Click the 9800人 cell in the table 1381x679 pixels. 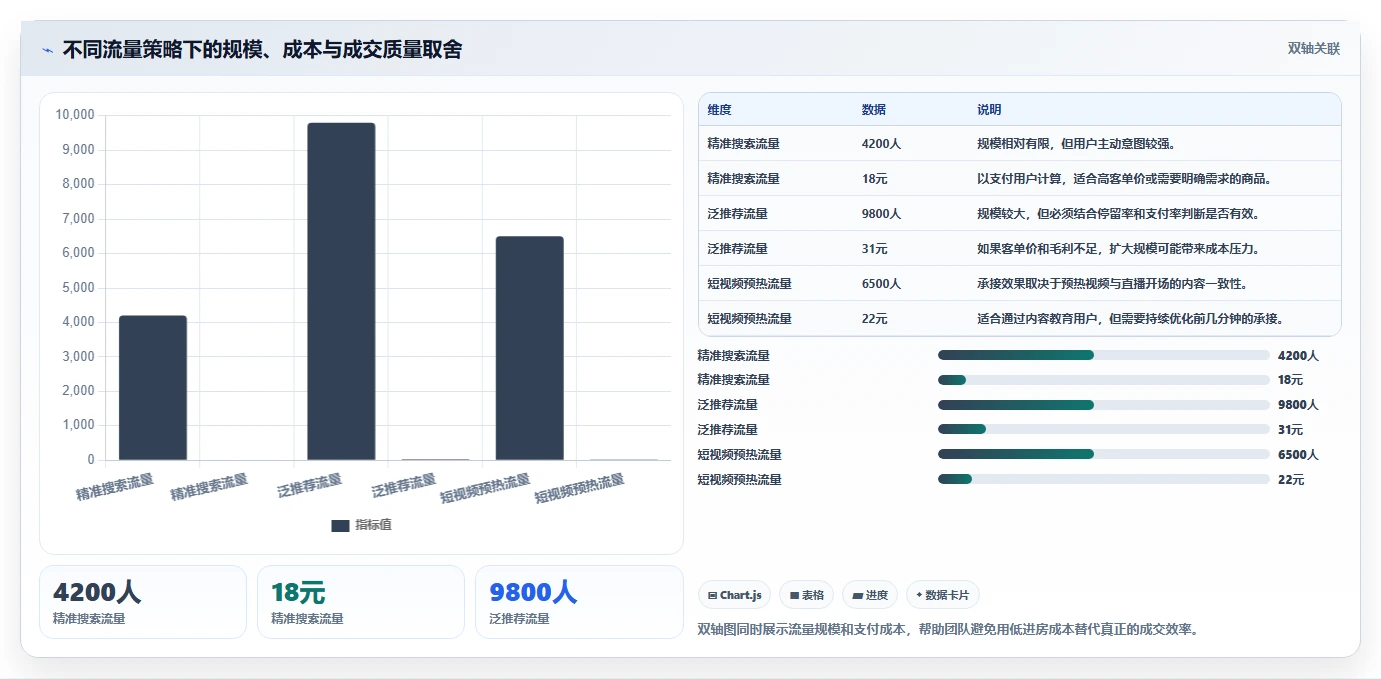coord(881,214)
